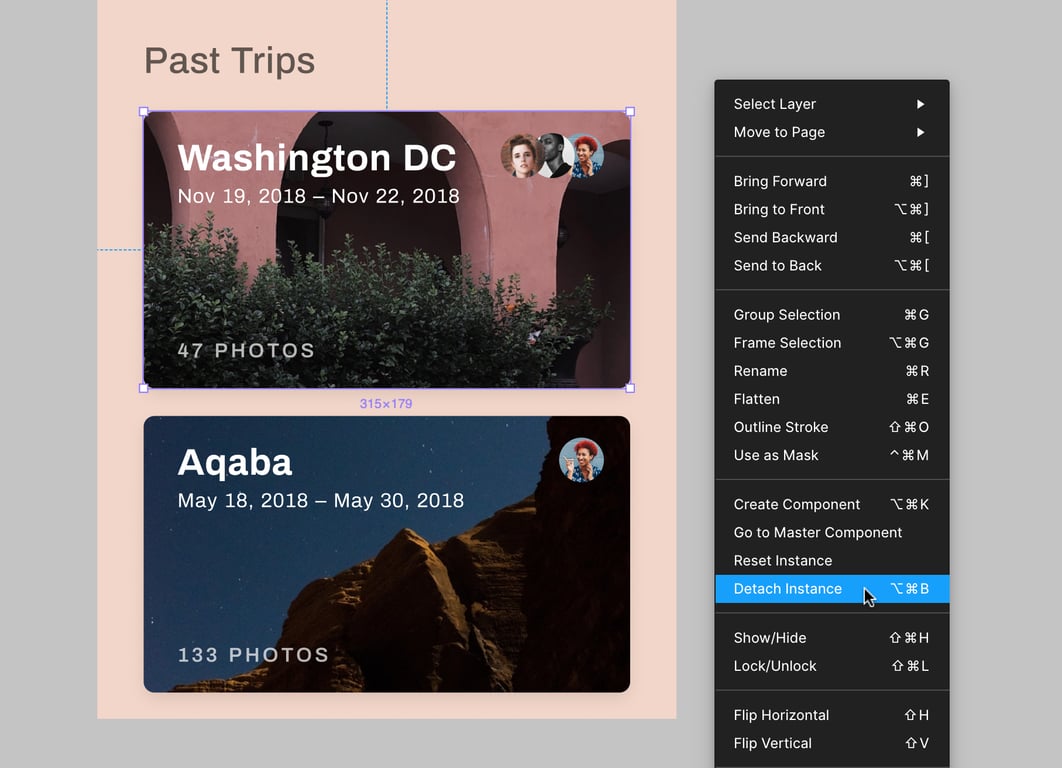Click Send to Back
The width and height of the screenshot is (1062, 768).
pos(777,265)
